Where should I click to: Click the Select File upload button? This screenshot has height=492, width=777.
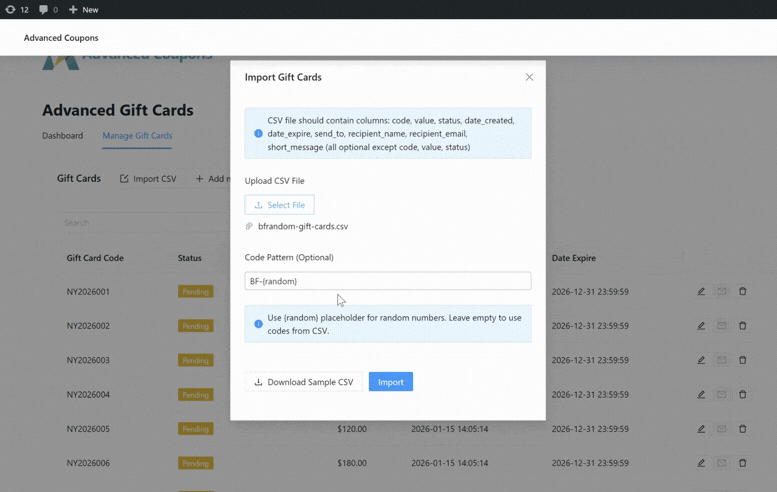pyautogui.click(x=279, y=205)
